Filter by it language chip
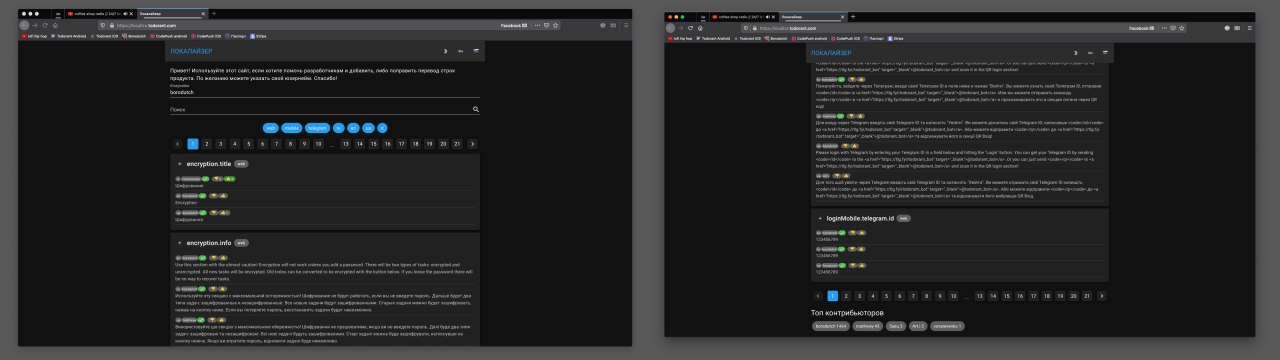The height and width of the screenshot is (360, 1280). pos(382,128)
